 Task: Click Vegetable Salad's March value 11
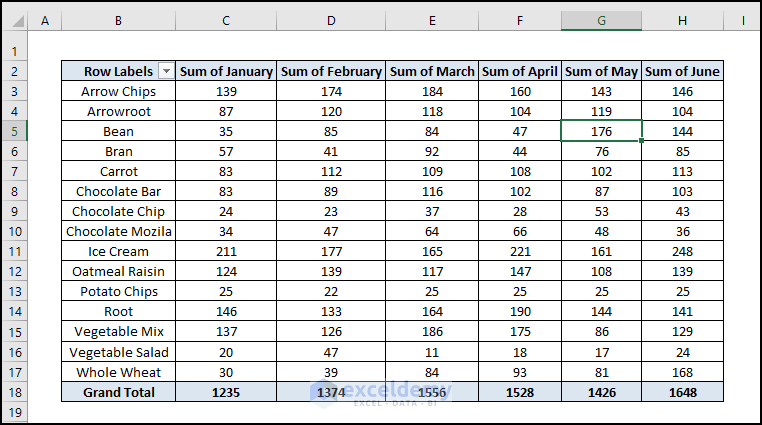[432, 352]
